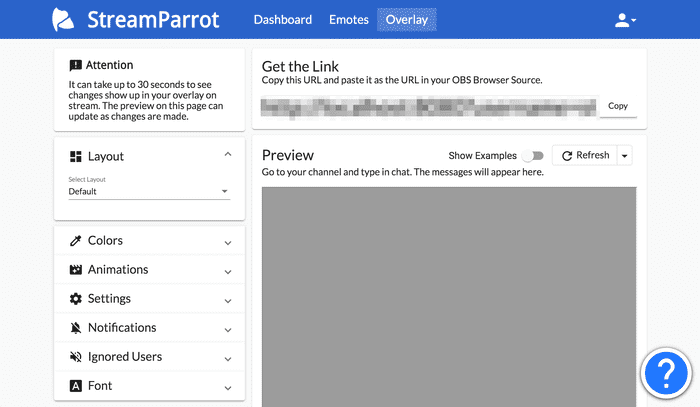Expand the Font section chevron
The width and height of the screenshot is (700, 407).
228,388
